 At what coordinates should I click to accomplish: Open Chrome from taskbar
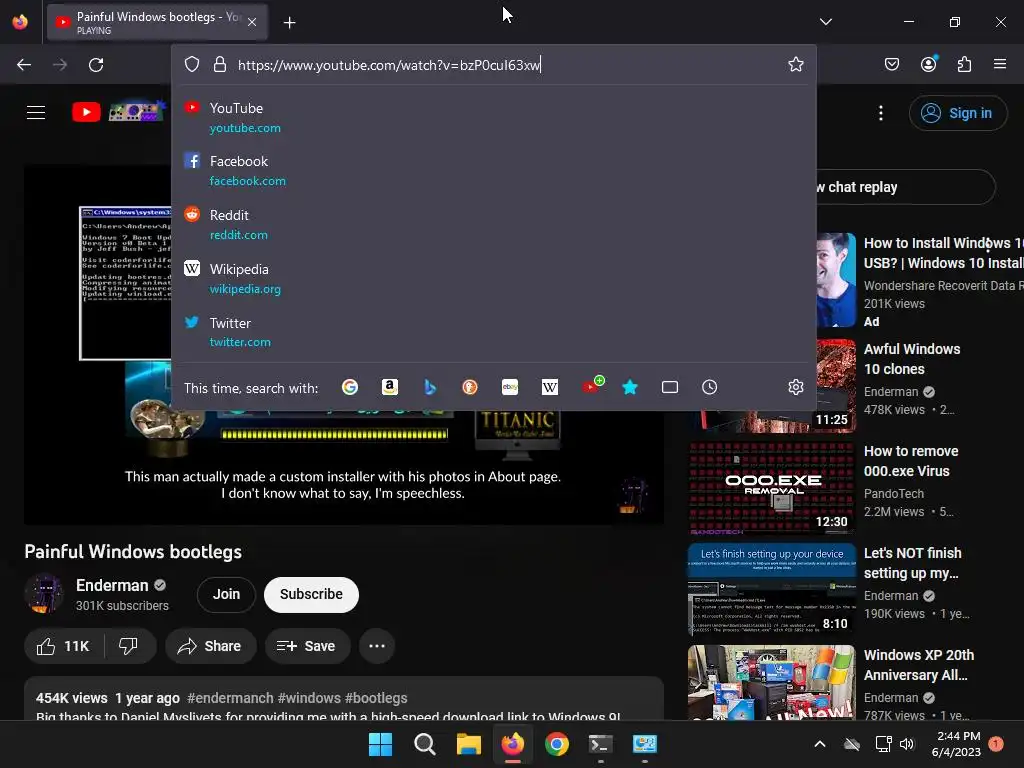557,744
